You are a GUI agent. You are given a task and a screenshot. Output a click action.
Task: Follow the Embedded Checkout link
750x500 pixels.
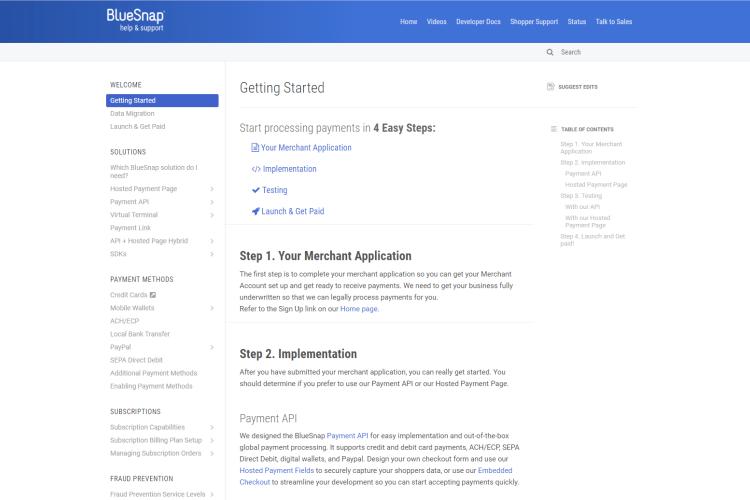[495, 471]
